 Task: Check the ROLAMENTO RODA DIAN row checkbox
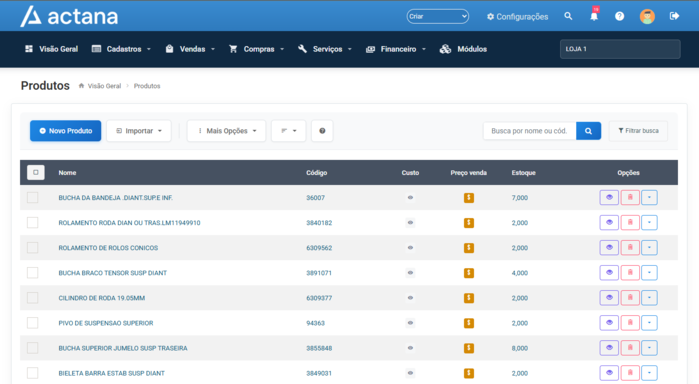33,223
